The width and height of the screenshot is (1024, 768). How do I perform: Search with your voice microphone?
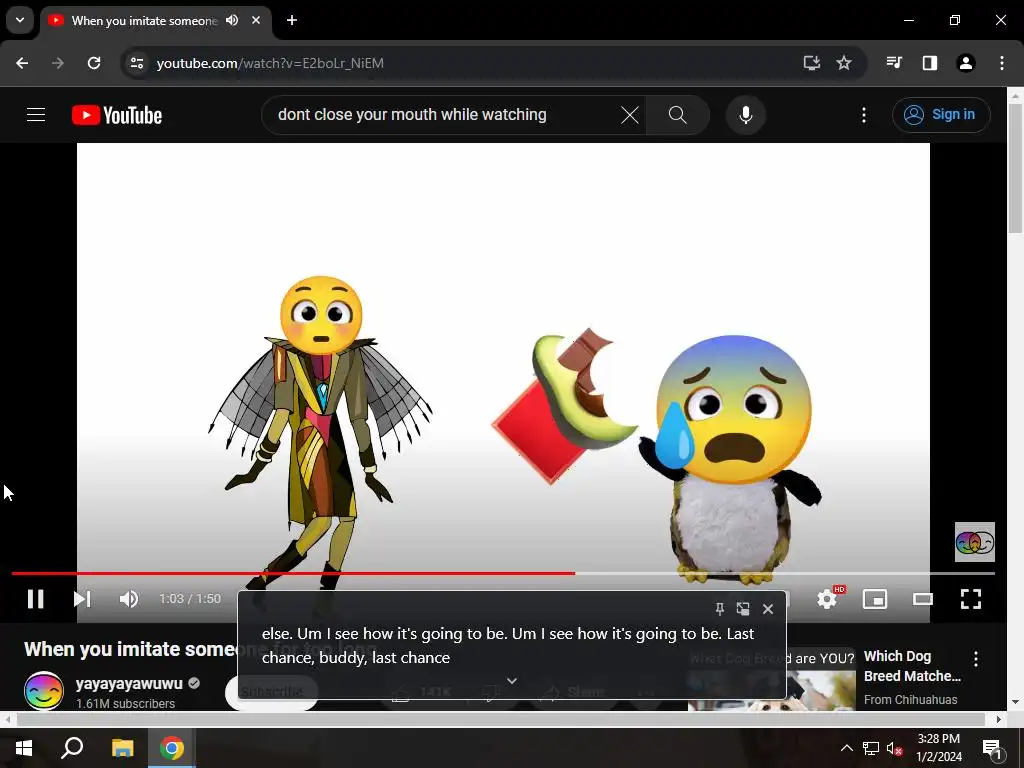pos(746,115)
